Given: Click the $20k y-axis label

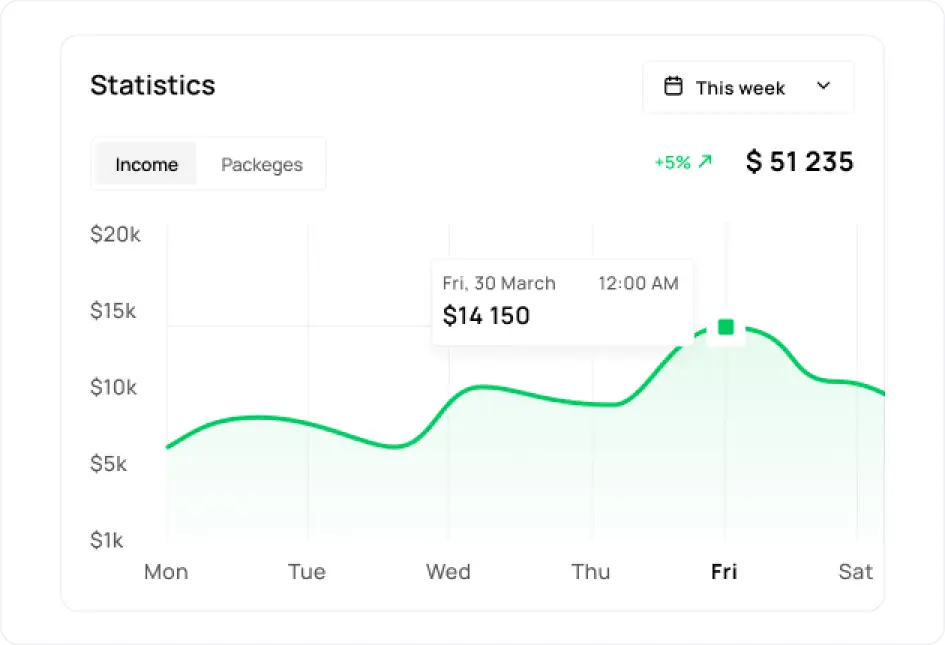Looking at the screenshot, I should [x=115, y=234].
